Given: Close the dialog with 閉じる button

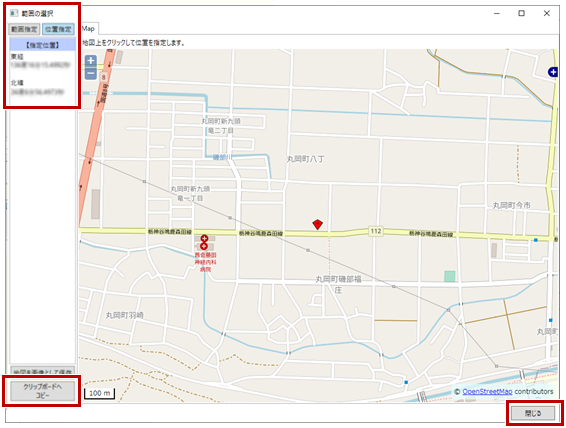Looking at the screenshot, I should 533,413.
